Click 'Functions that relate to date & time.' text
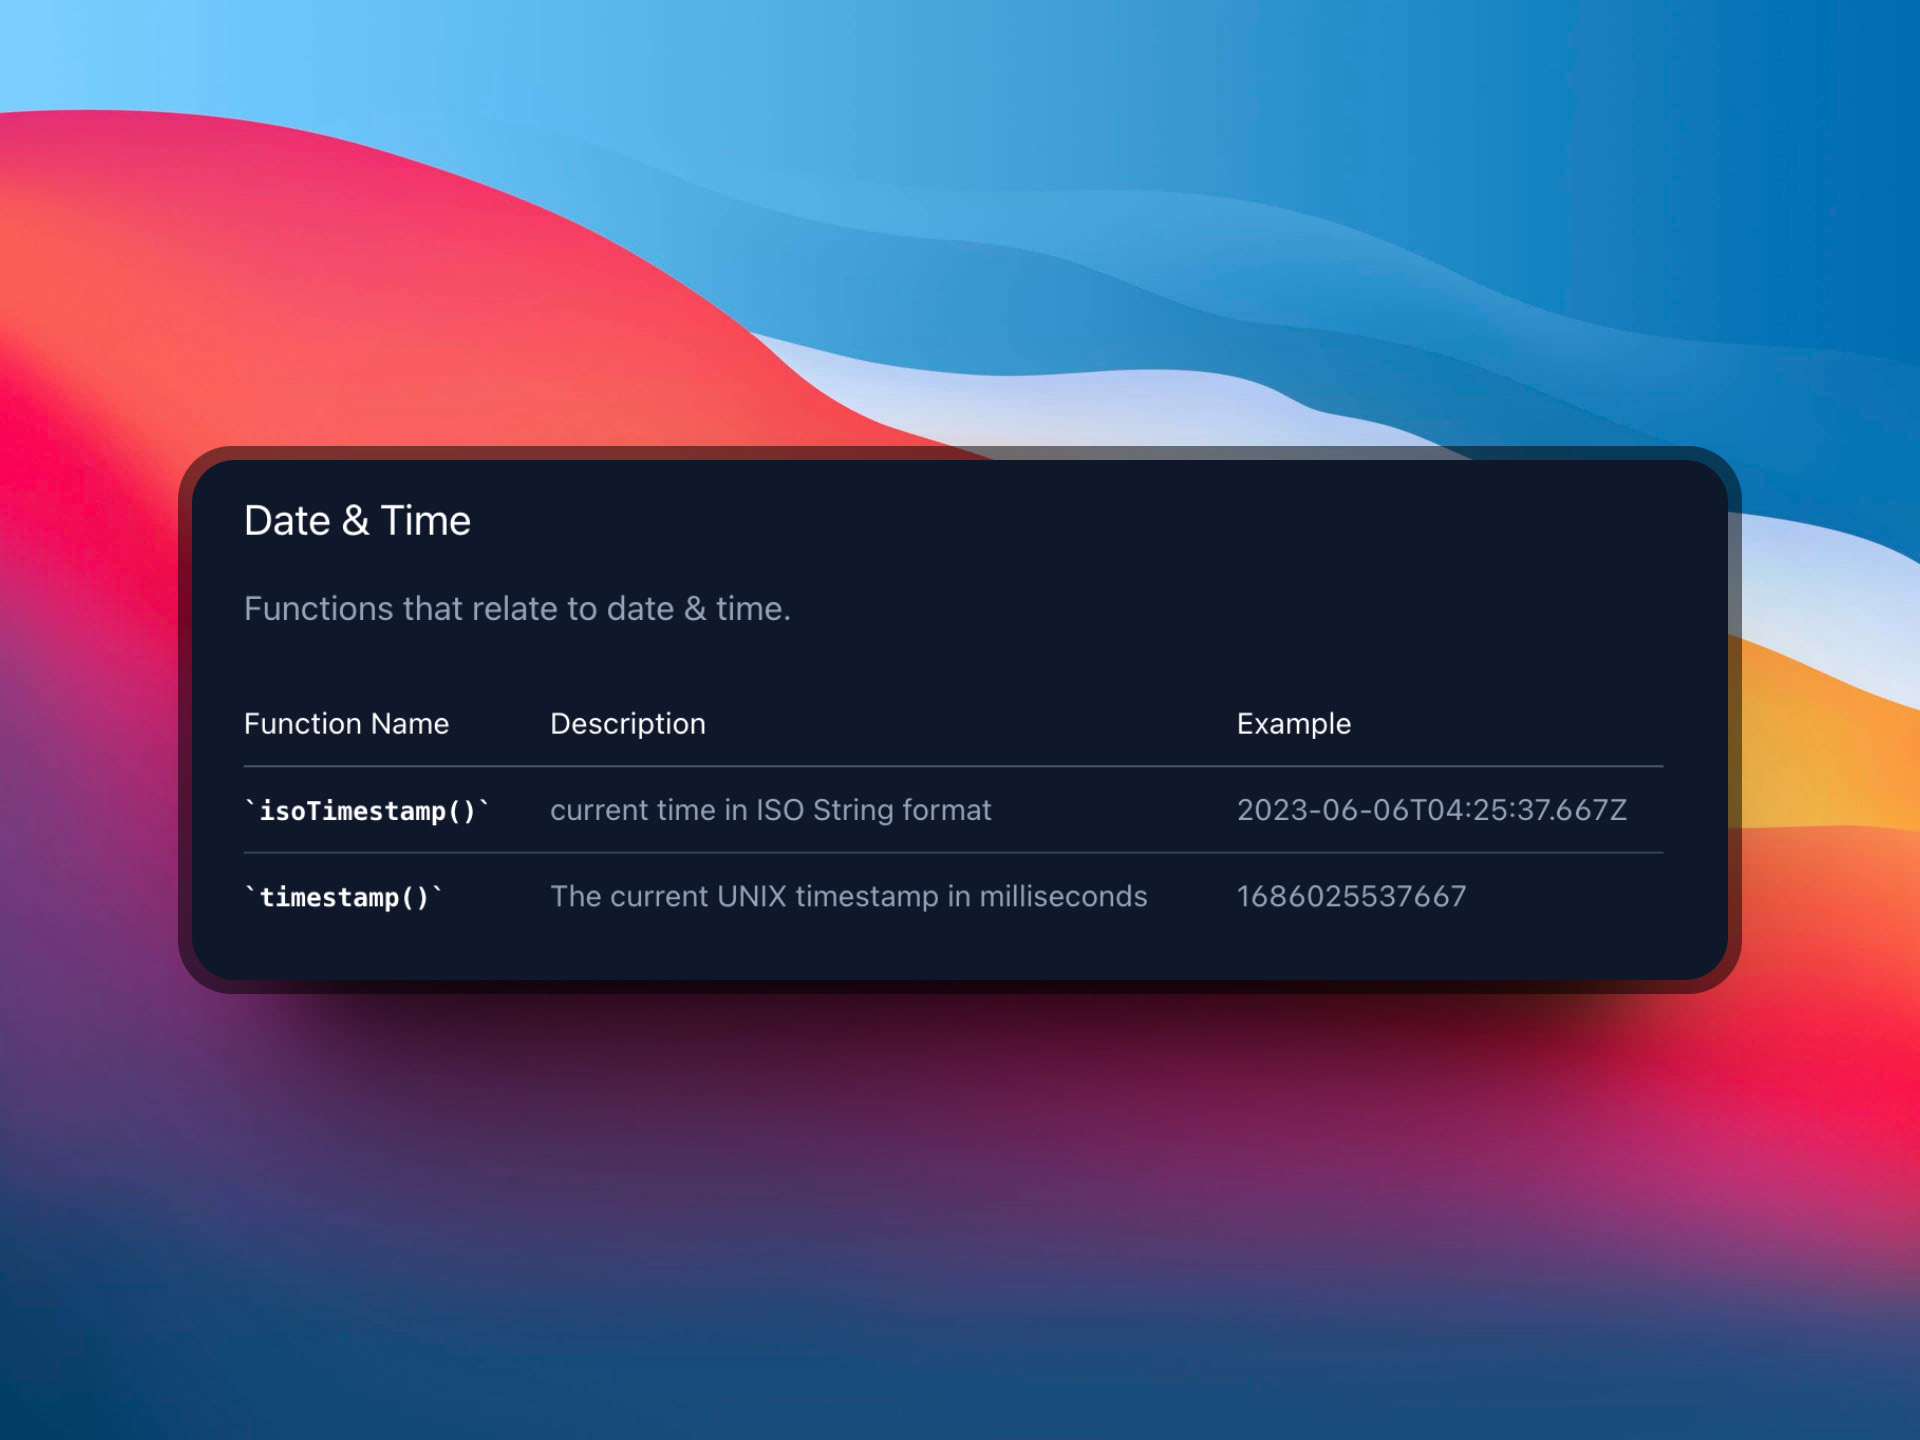Viewport: 1920px width, 1440px height. pyautogui.click(x=517, y=609)
